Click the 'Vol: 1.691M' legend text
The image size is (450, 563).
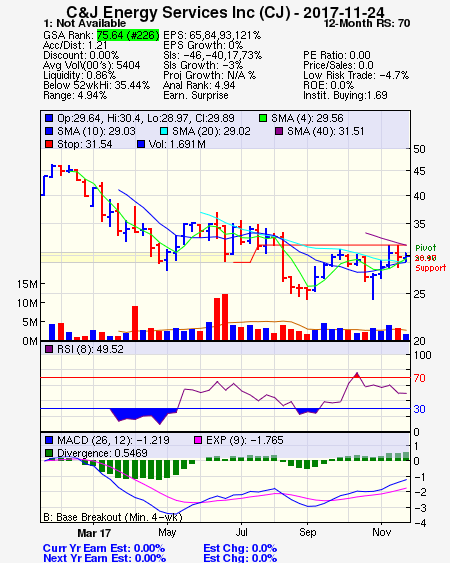coord(177,144)
